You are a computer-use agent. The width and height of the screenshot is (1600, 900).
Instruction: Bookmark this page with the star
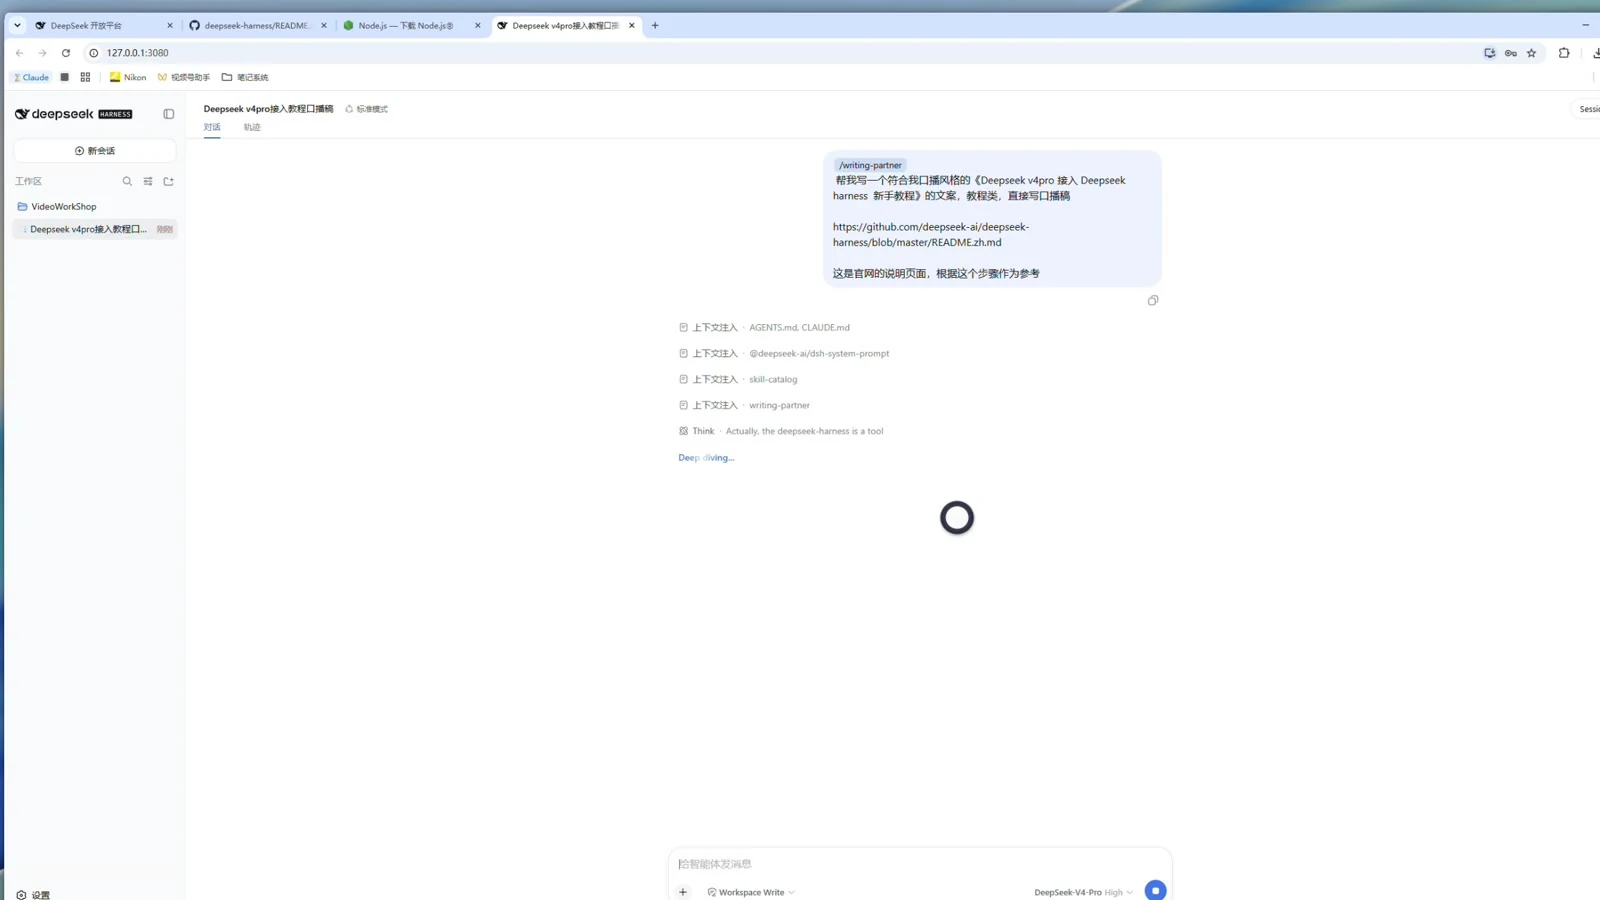1531,53
